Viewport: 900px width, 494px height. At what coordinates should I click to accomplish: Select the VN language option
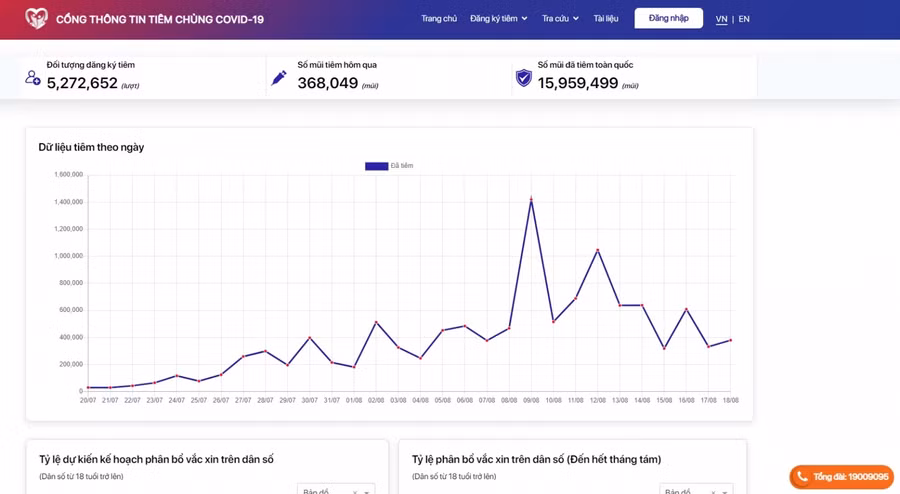(x=721, y=19)
